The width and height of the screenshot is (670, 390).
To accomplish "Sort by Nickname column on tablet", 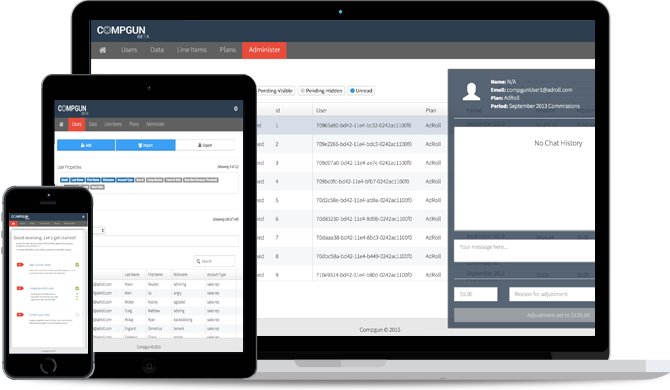I will click(x=180, y=274).
